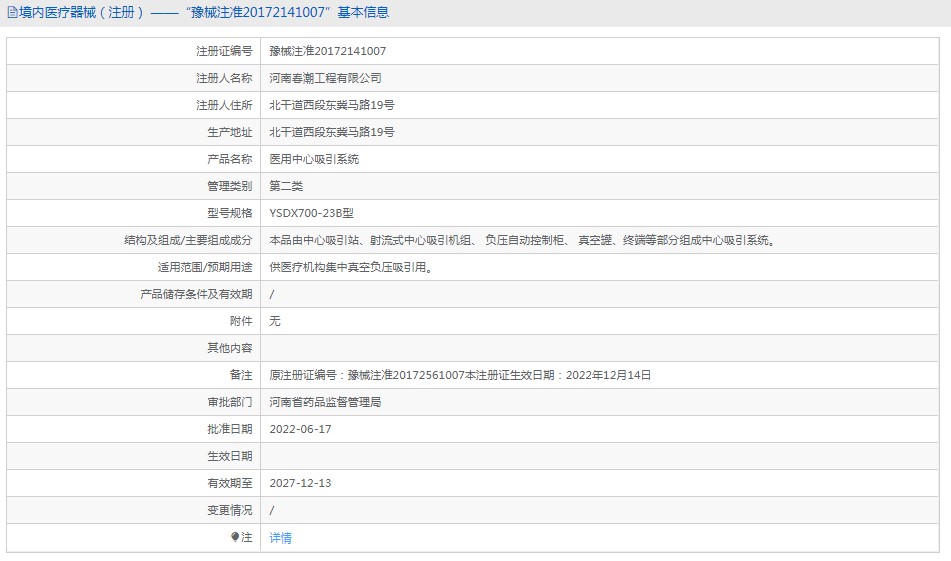Select 北干道西段东粪马路19号 in 生产地址 row

332,132
